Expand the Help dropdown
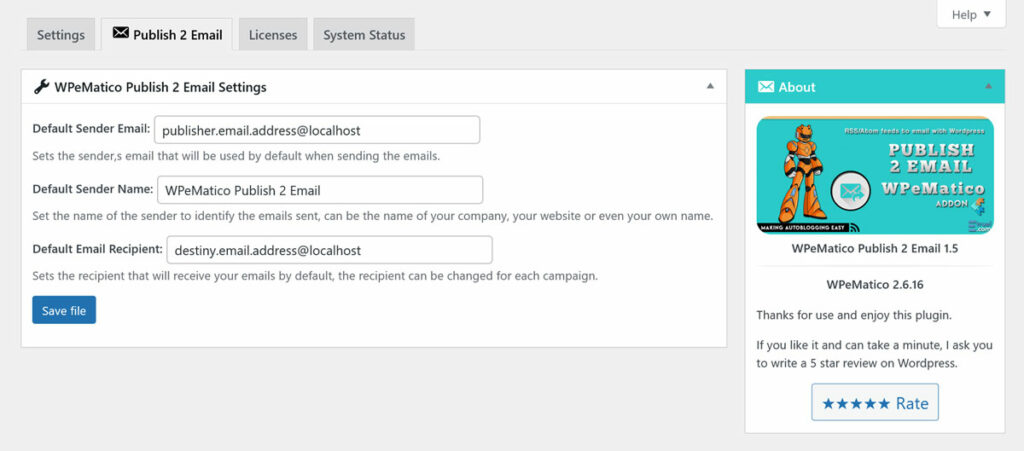This screenshot has width=1024, height=451. [x=971, y=14]
